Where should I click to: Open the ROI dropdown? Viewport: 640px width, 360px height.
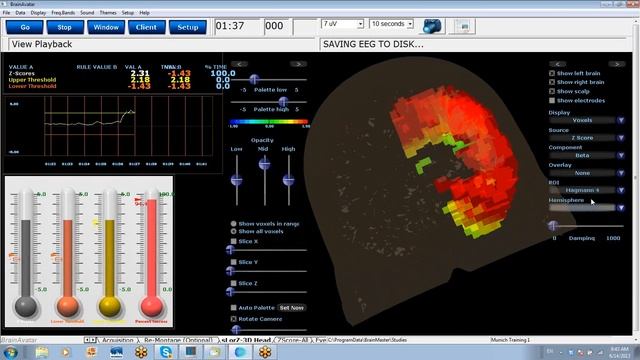(621, 190)
